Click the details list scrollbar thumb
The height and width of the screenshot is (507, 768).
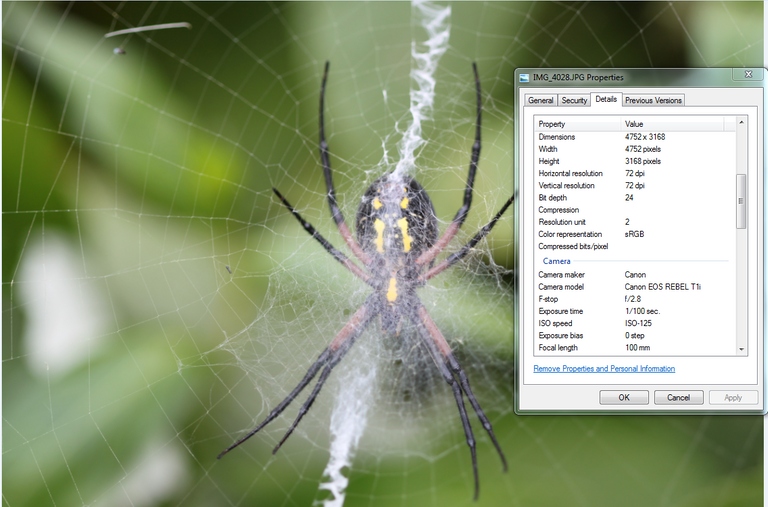[742, 201]
